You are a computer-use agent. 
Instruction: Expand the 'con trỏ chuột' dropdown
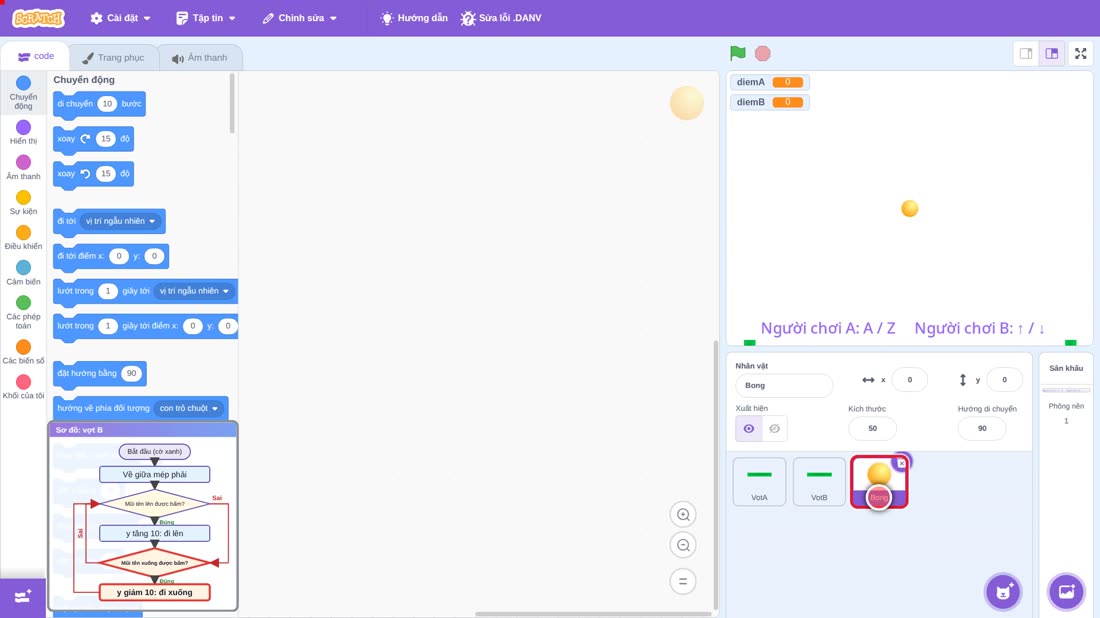[x=189, y=408]
